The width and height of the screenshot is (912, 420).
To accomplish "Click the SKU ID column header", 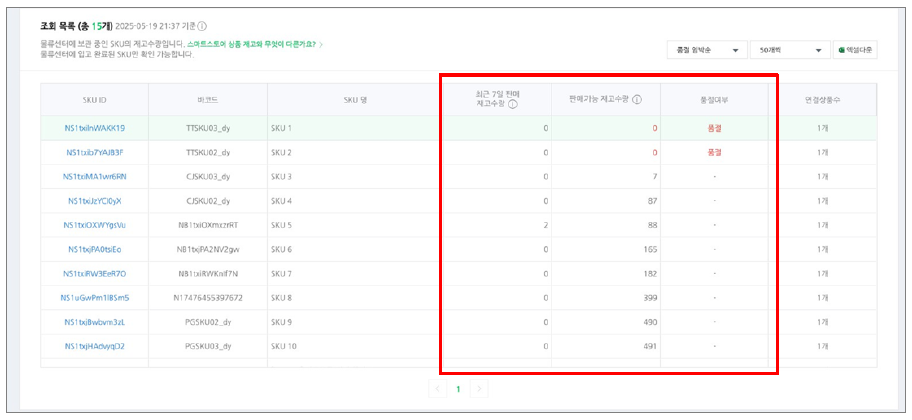I will click(94, 99).
